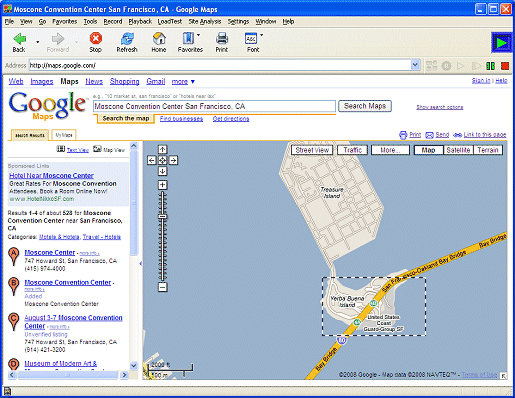515x398 pixels.
Task: Open the Site Analysis menu
Action: (x=205, y=22)
